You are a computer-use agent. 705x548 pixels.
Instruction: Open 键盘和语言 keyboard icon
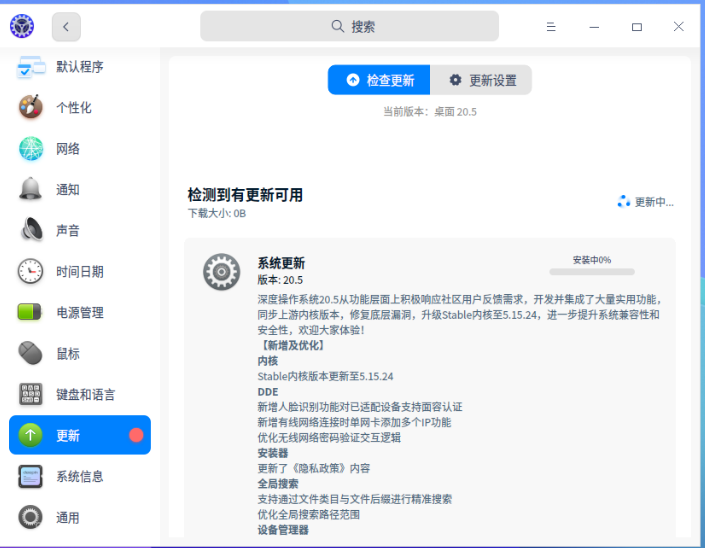pyautogui.click(x=31, y=394)
